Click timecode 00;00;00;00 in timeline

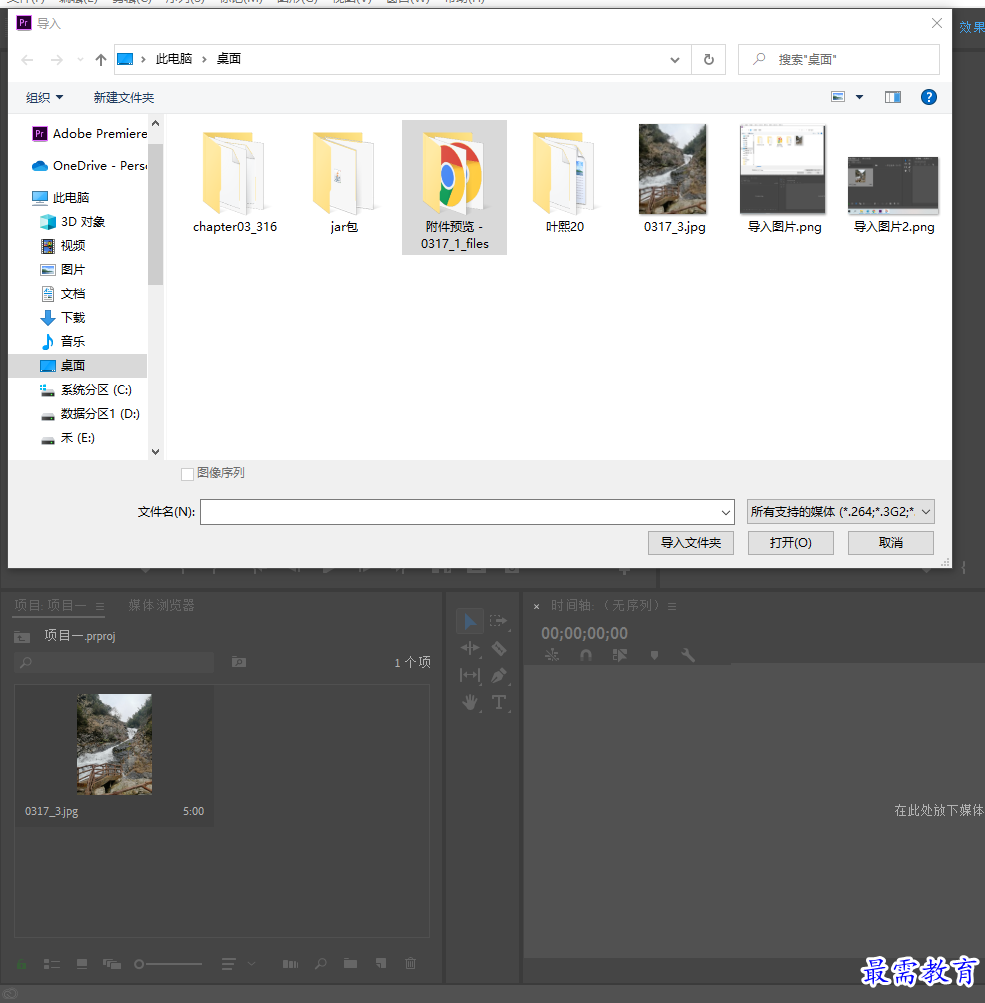click(x=584, y=633)
